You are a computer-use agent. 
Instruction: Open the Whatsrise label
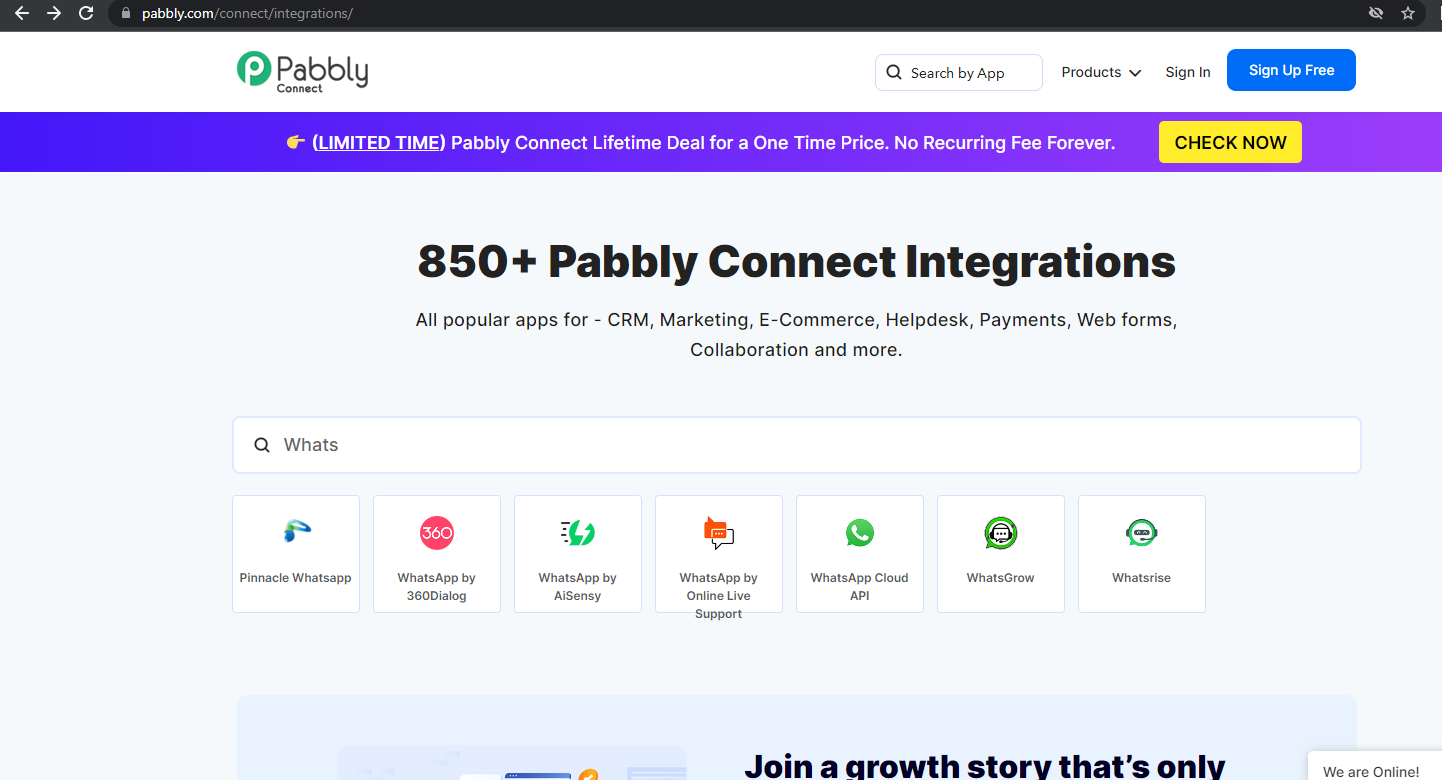click(x=1142, y=578)
